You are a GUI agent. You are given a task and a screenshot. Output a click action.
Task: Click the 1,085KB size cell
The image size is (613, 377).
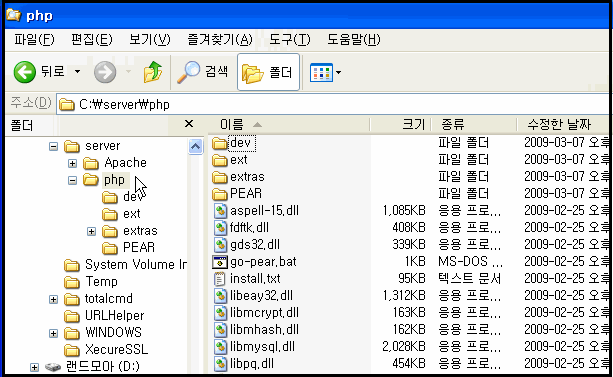point(404,211)
